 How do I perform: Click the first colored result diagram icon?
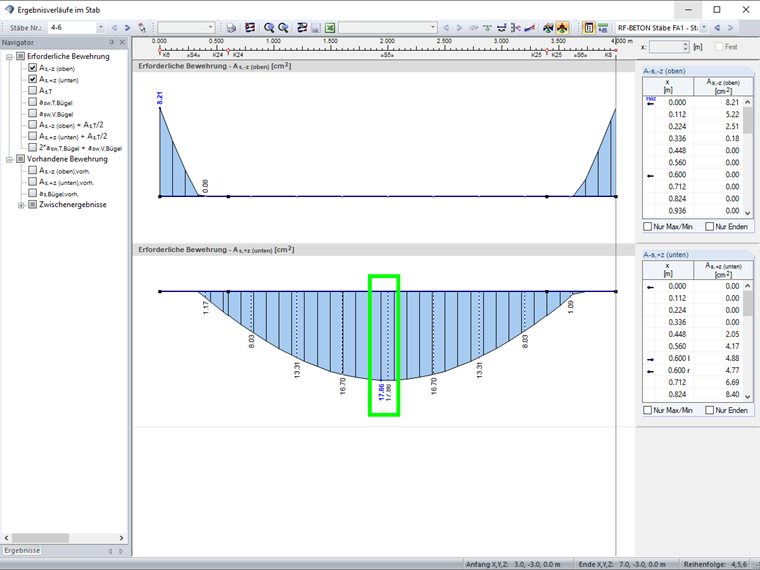tap(548, 28)
